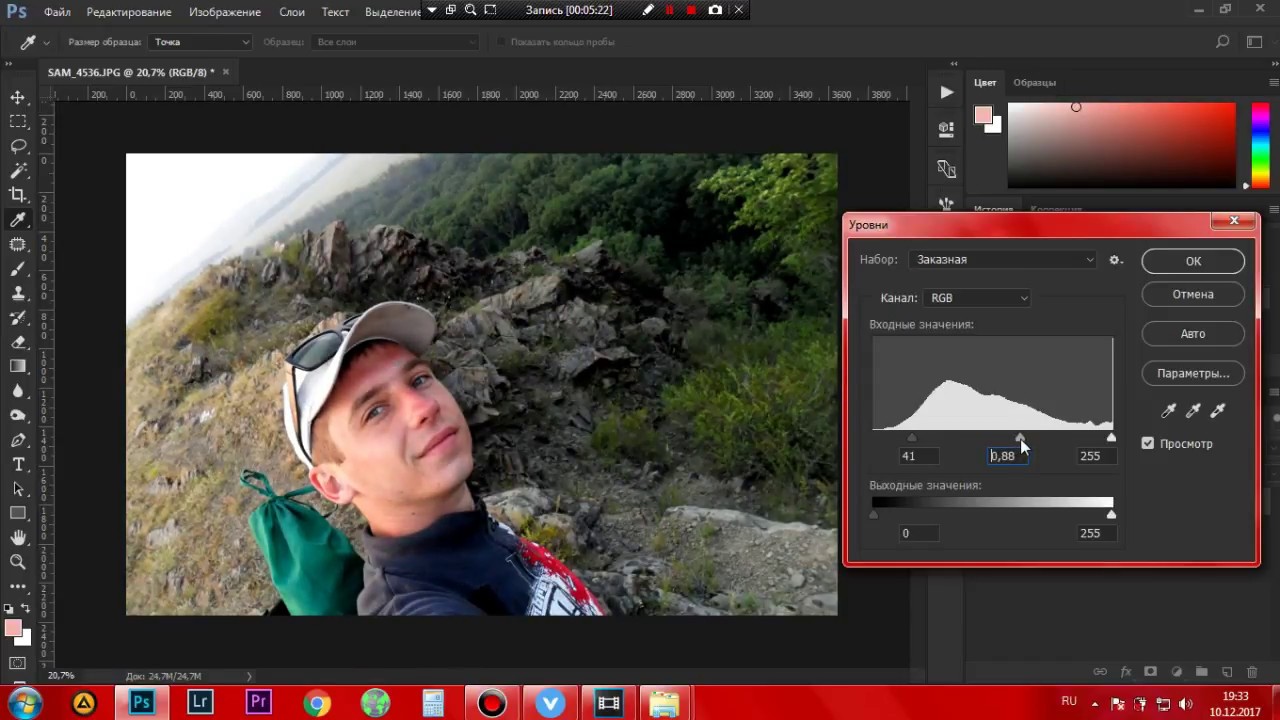Click the black point eyedropper in Levels
Viewport: 1280px width, 720px height.
click(x=1169, y=410)
